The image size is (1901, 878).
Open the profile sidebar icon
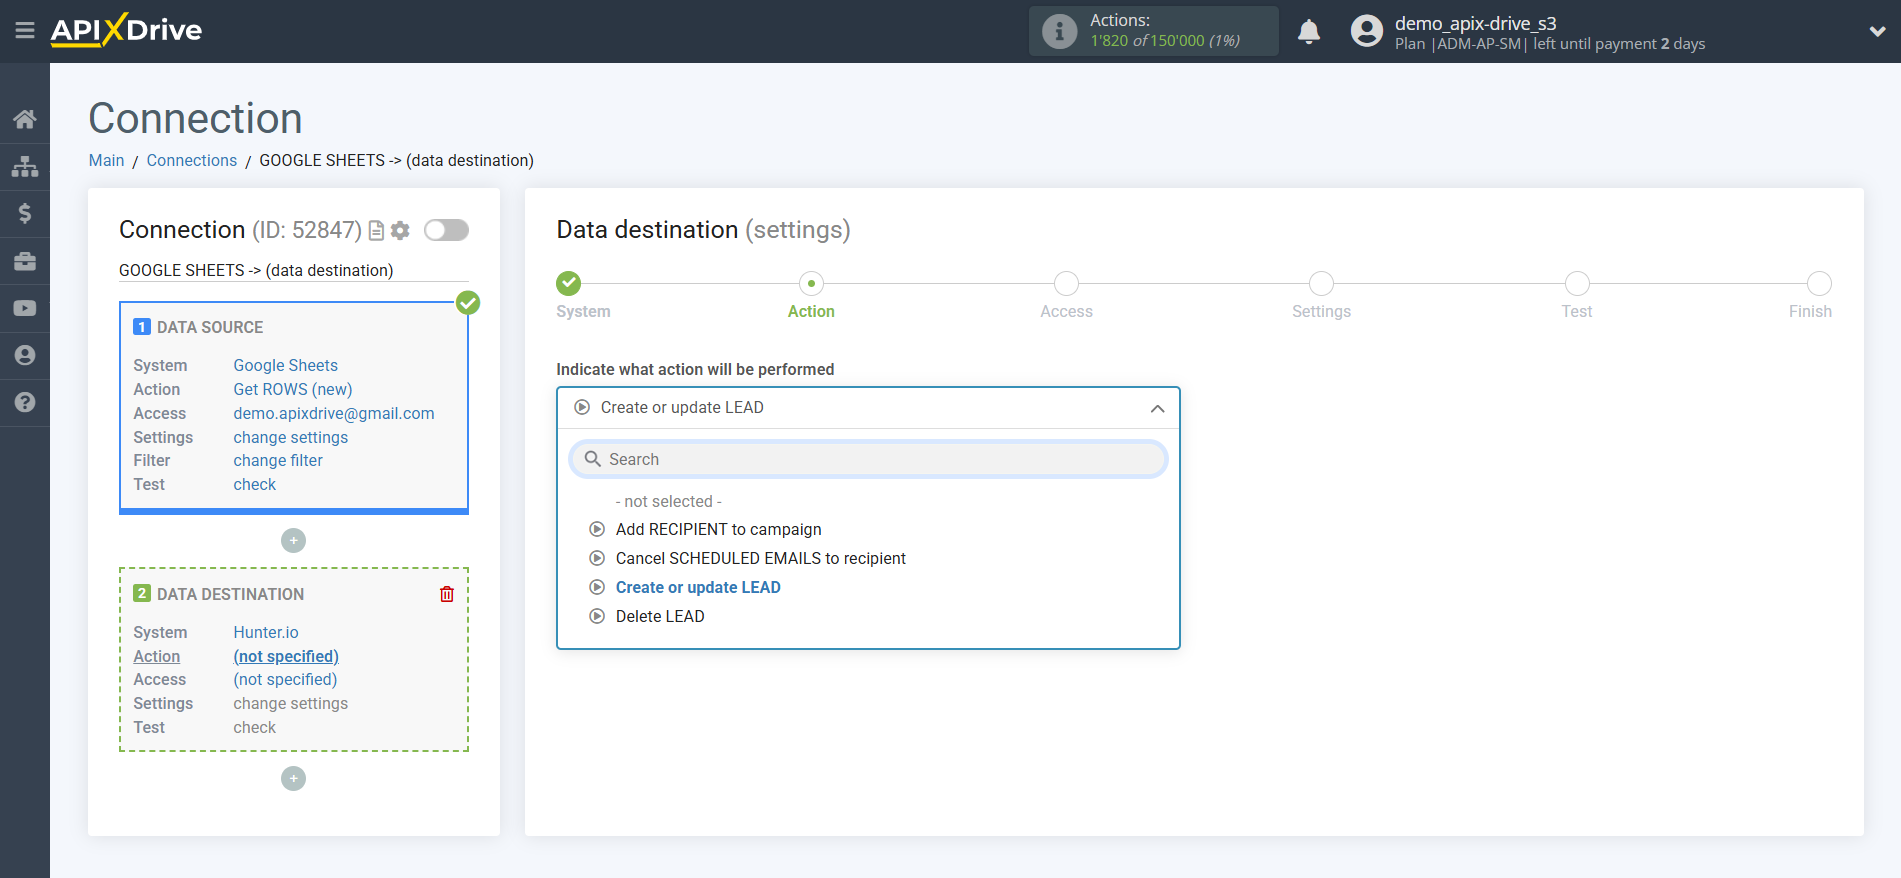[25, 355]
